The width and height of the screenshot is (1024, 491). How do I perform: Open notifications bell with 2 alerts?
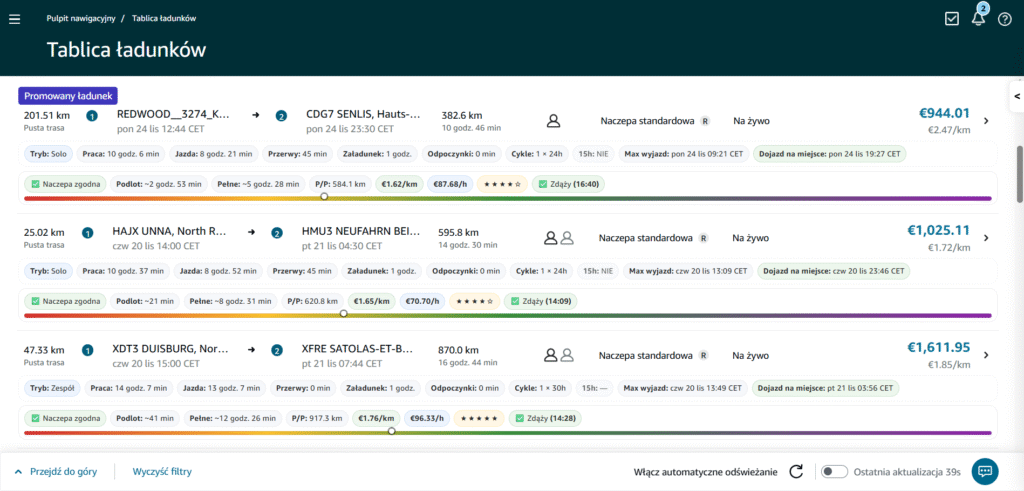tap(978, 18)
